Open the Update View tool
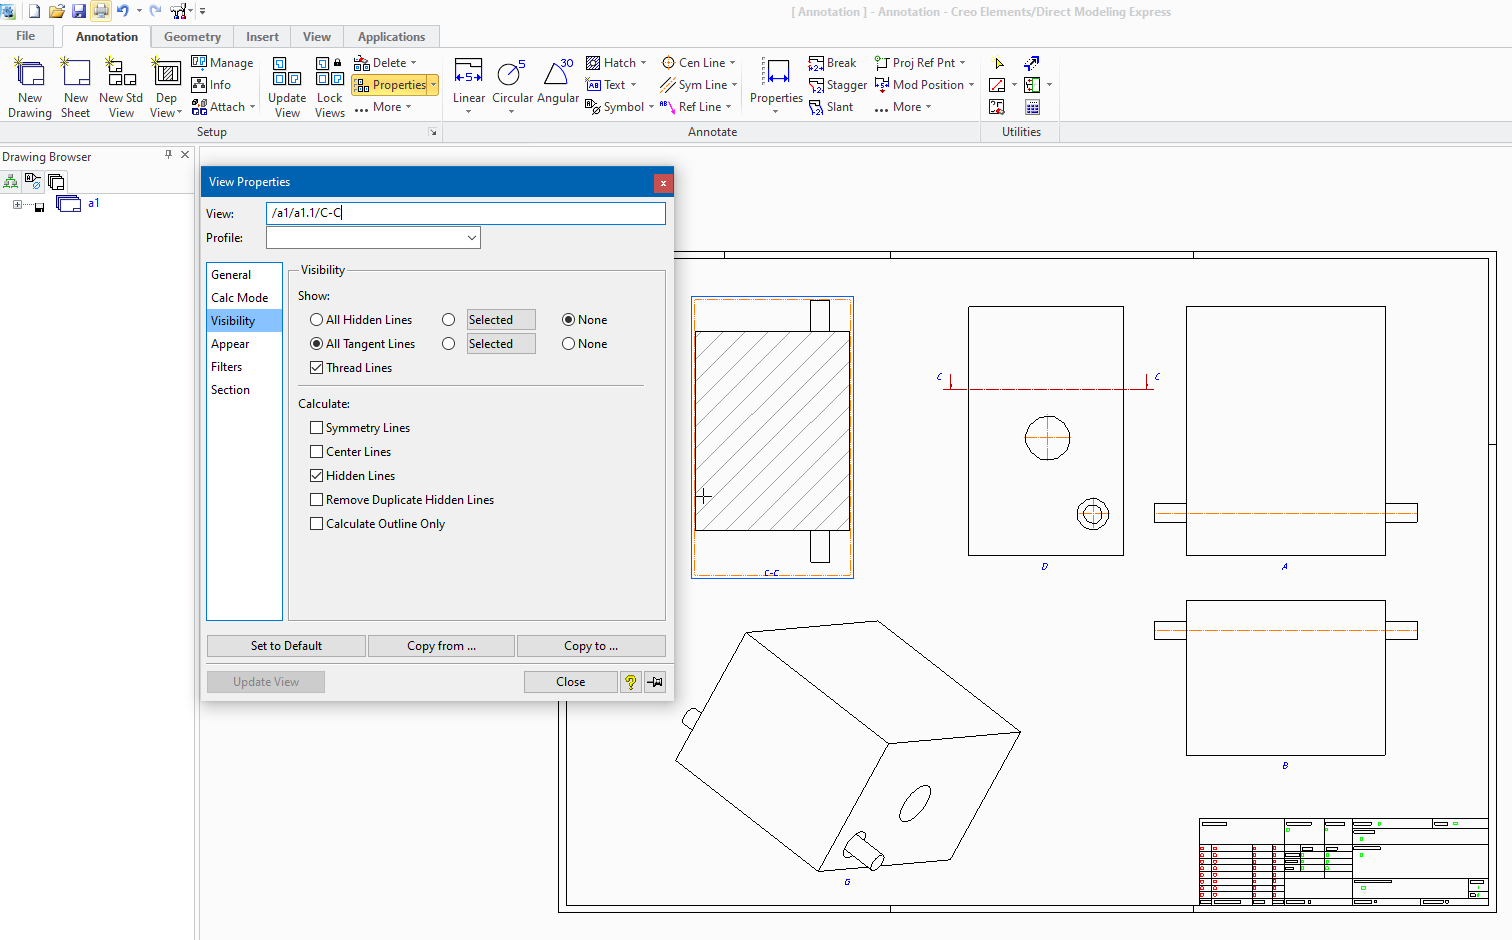 [x=287, y=85]
